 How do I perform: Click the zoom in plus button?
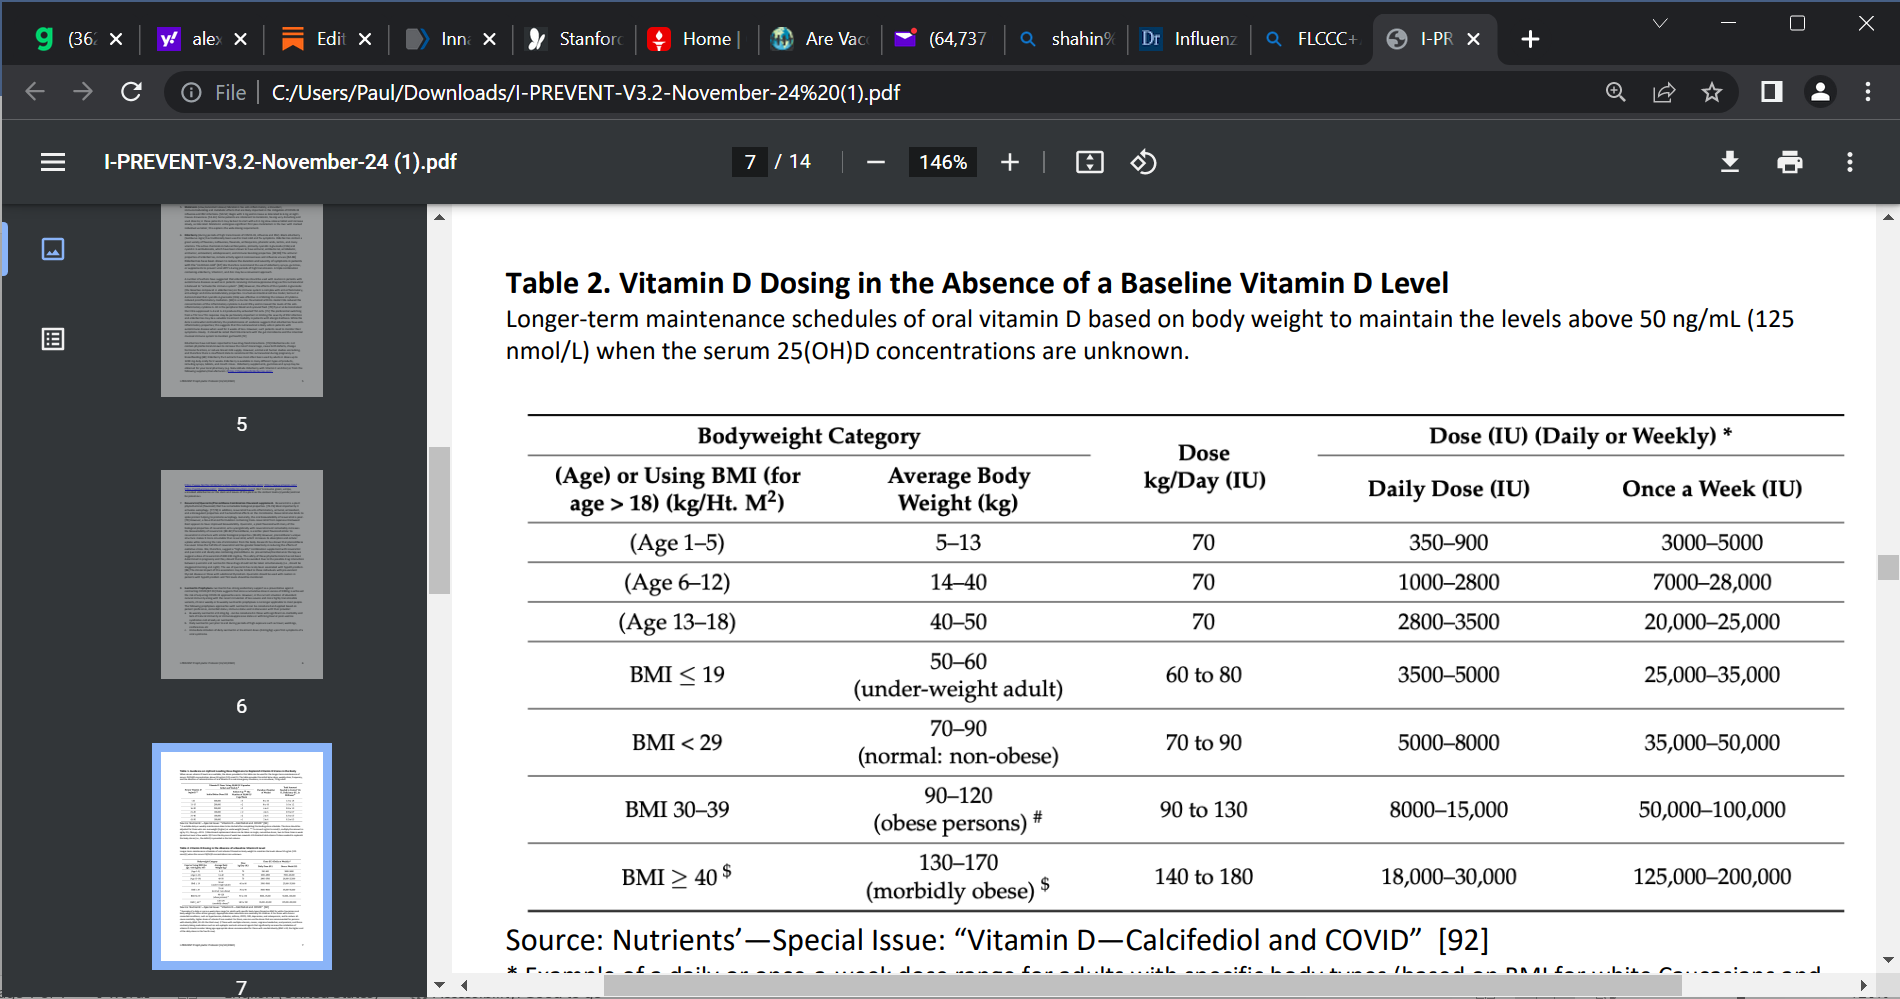pos(1010,162)
